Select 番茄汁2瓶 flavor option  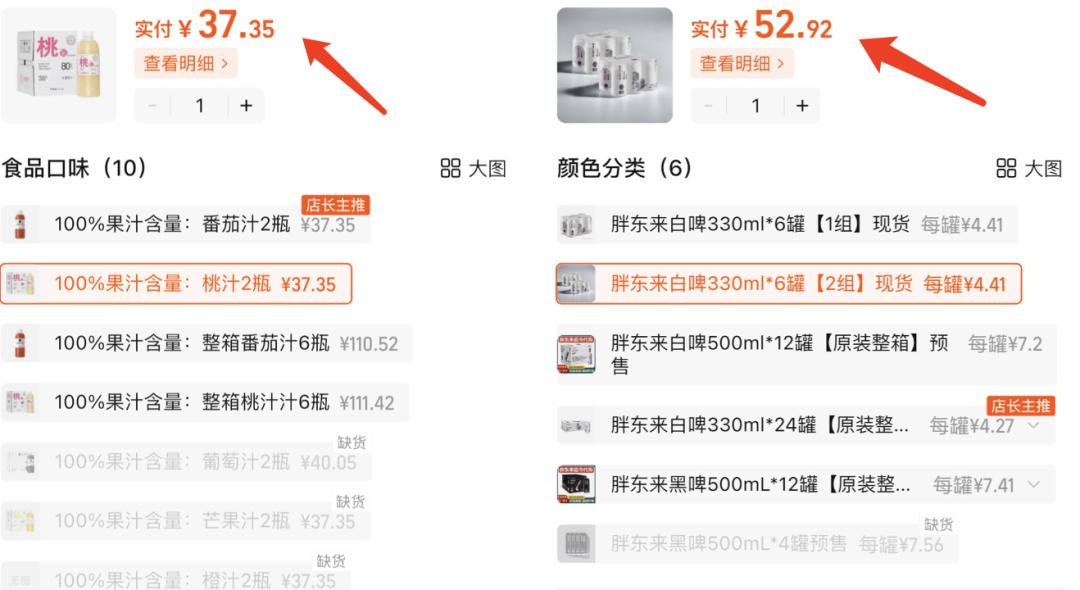(185, 224)
